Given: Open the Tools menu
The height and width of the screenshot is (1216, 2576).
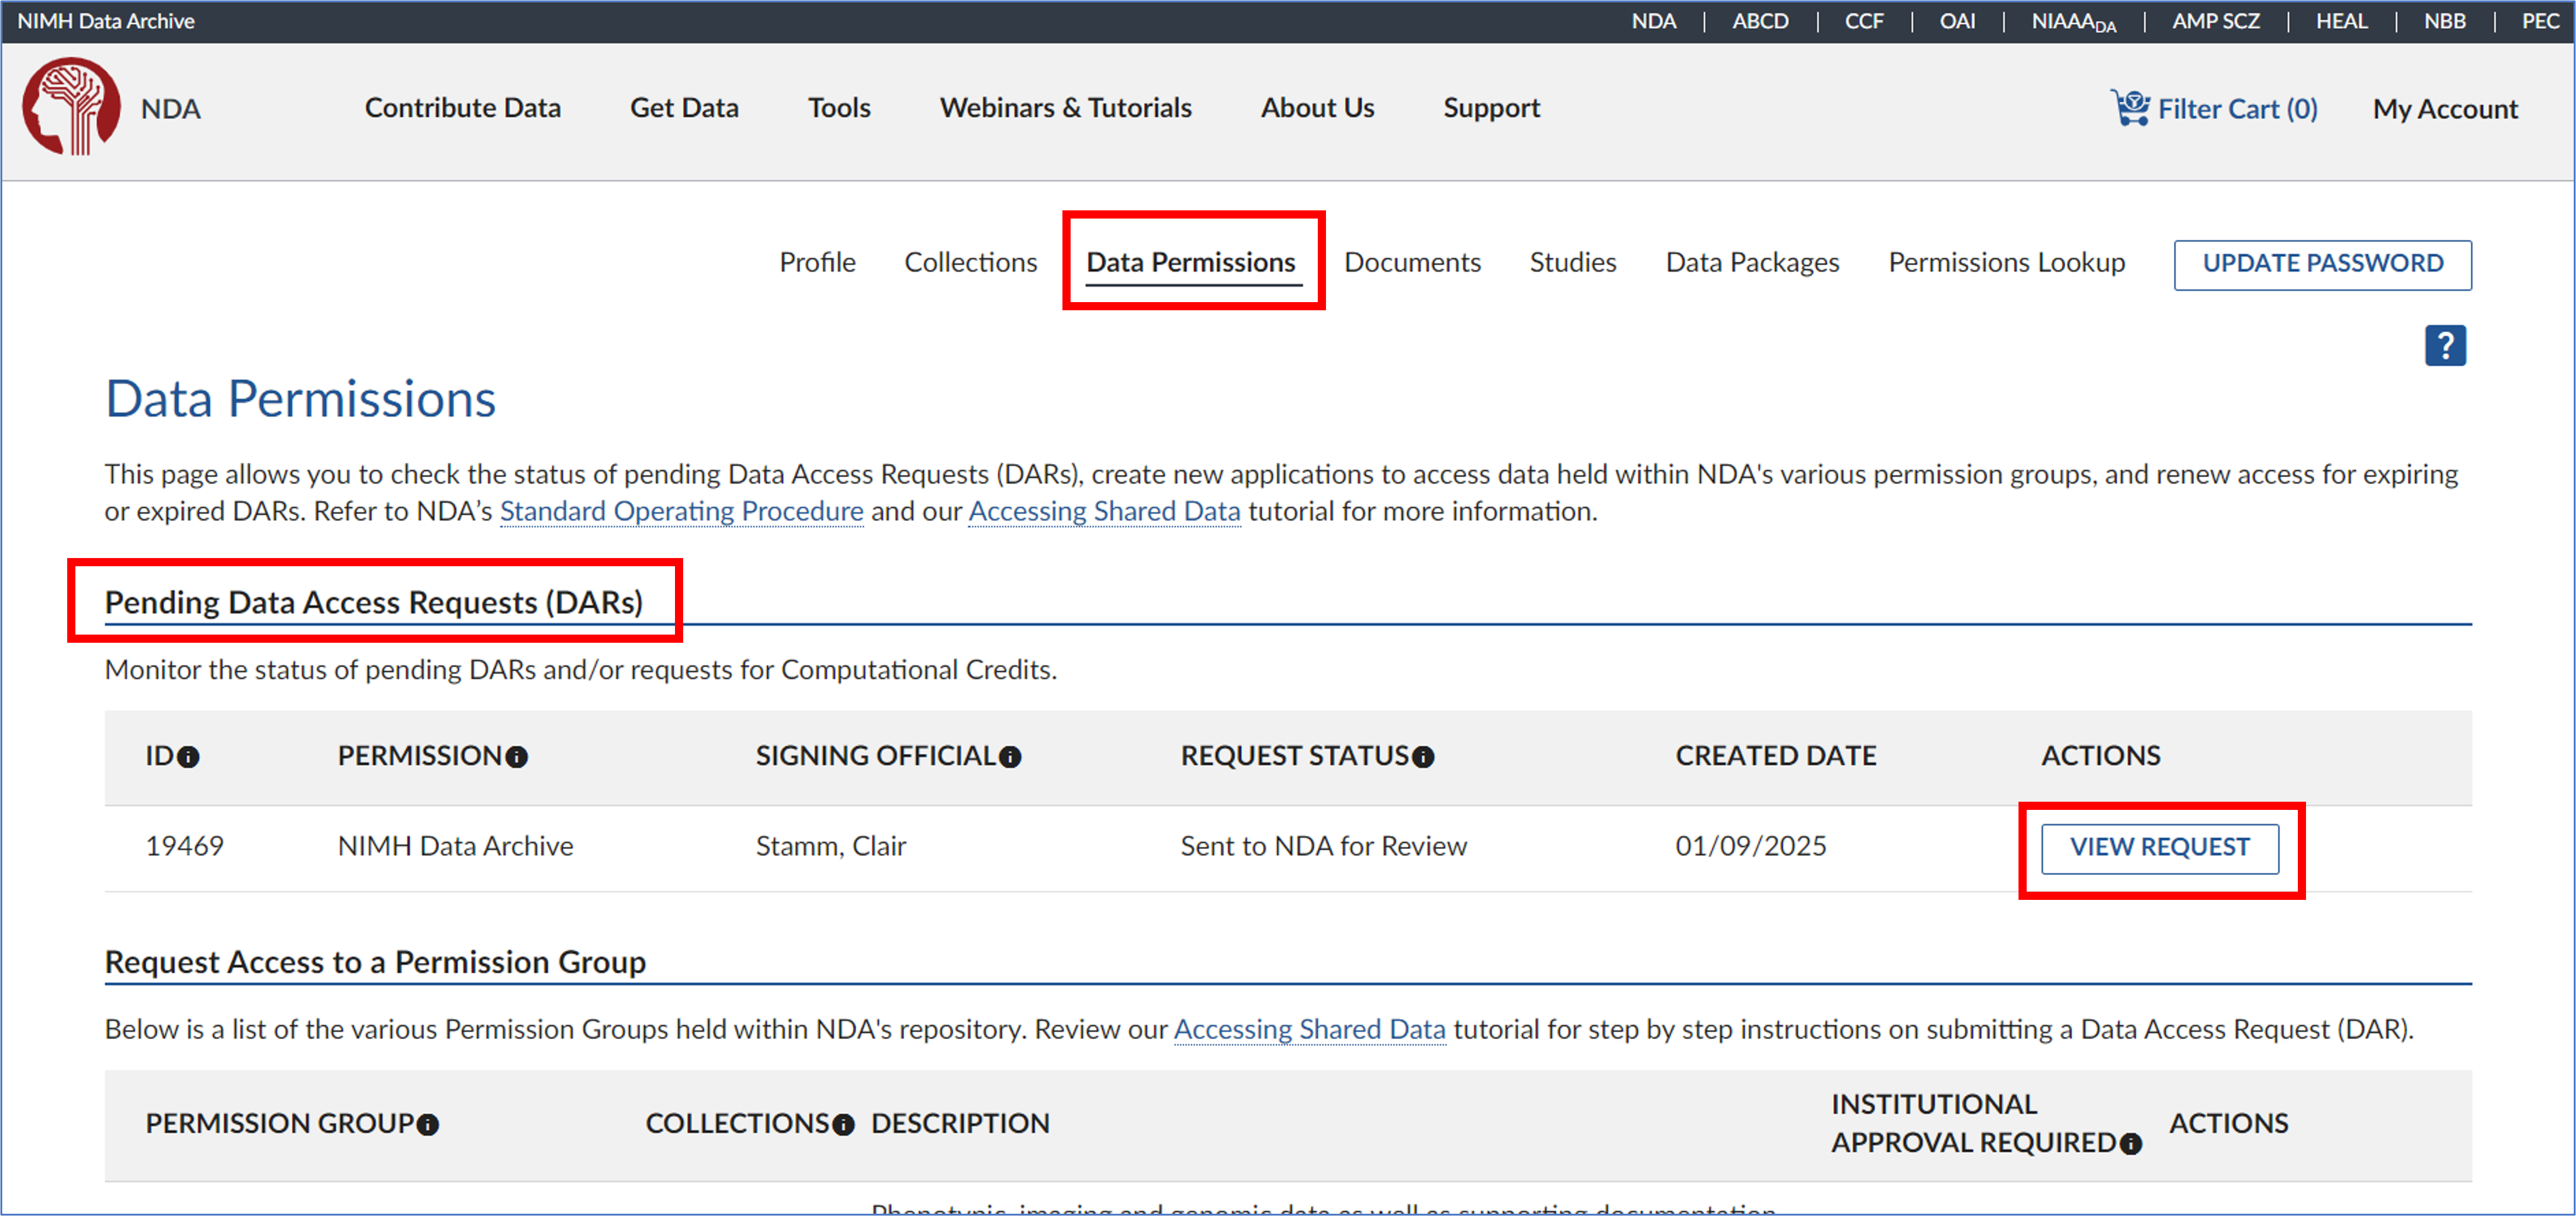Looking at the screenshot, I should [x=839, y=108].
